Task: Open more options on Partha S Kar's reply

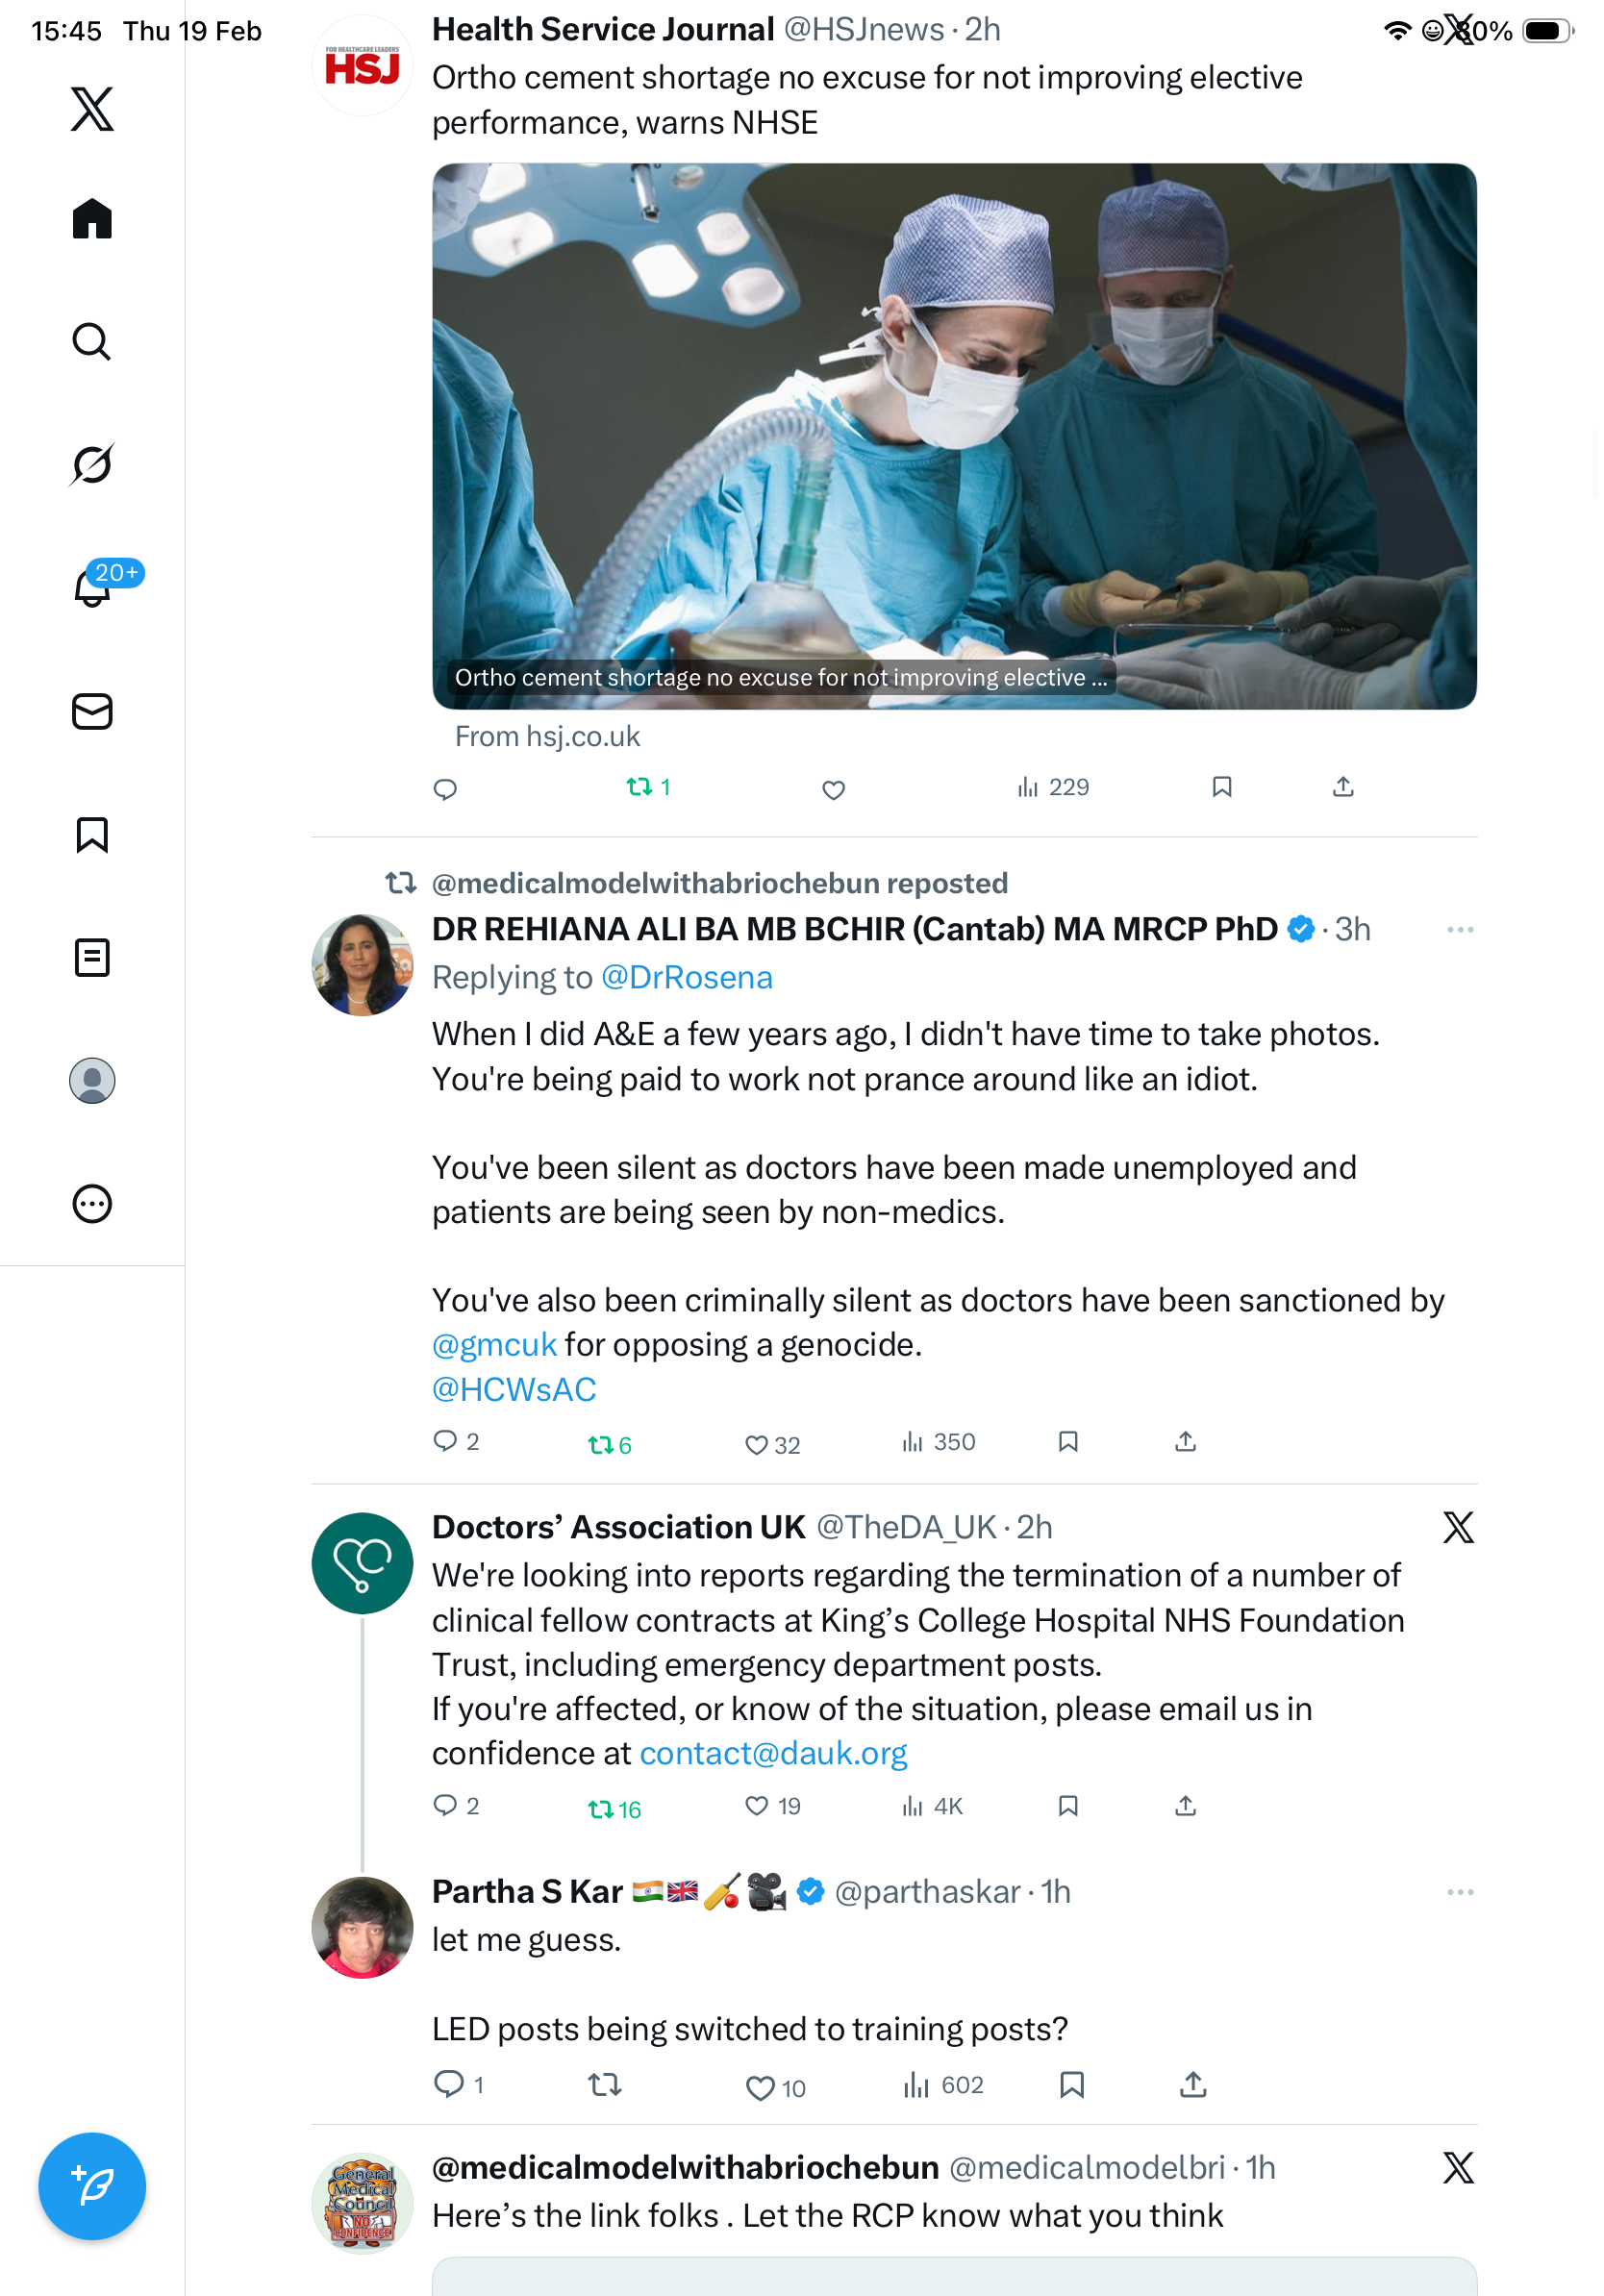Action: (x=1460, y=1892)
